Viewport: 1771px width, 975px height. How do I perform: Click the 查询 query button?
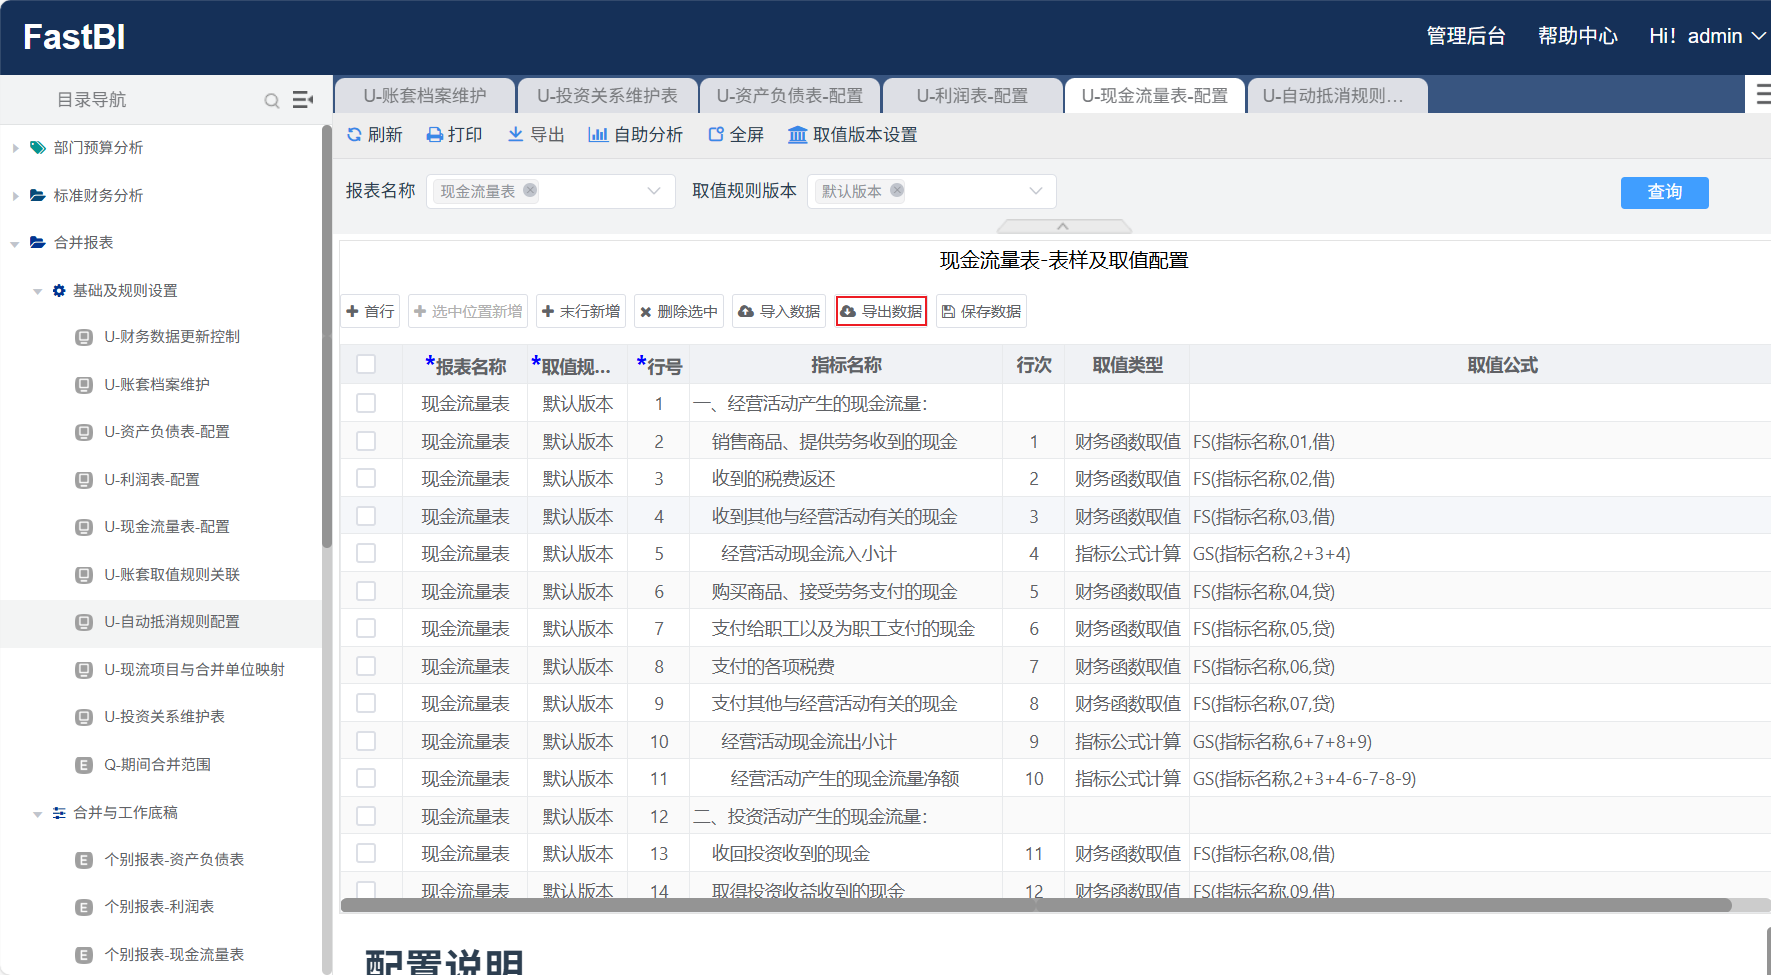(x=1664, y=192)
